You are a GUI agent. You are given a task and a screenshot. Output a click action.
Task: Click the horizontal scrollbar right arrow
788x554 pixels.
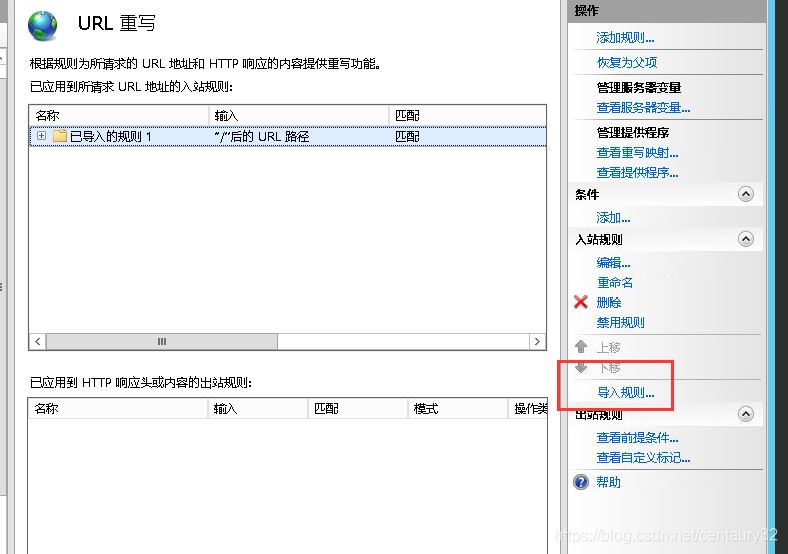point(537,341)
